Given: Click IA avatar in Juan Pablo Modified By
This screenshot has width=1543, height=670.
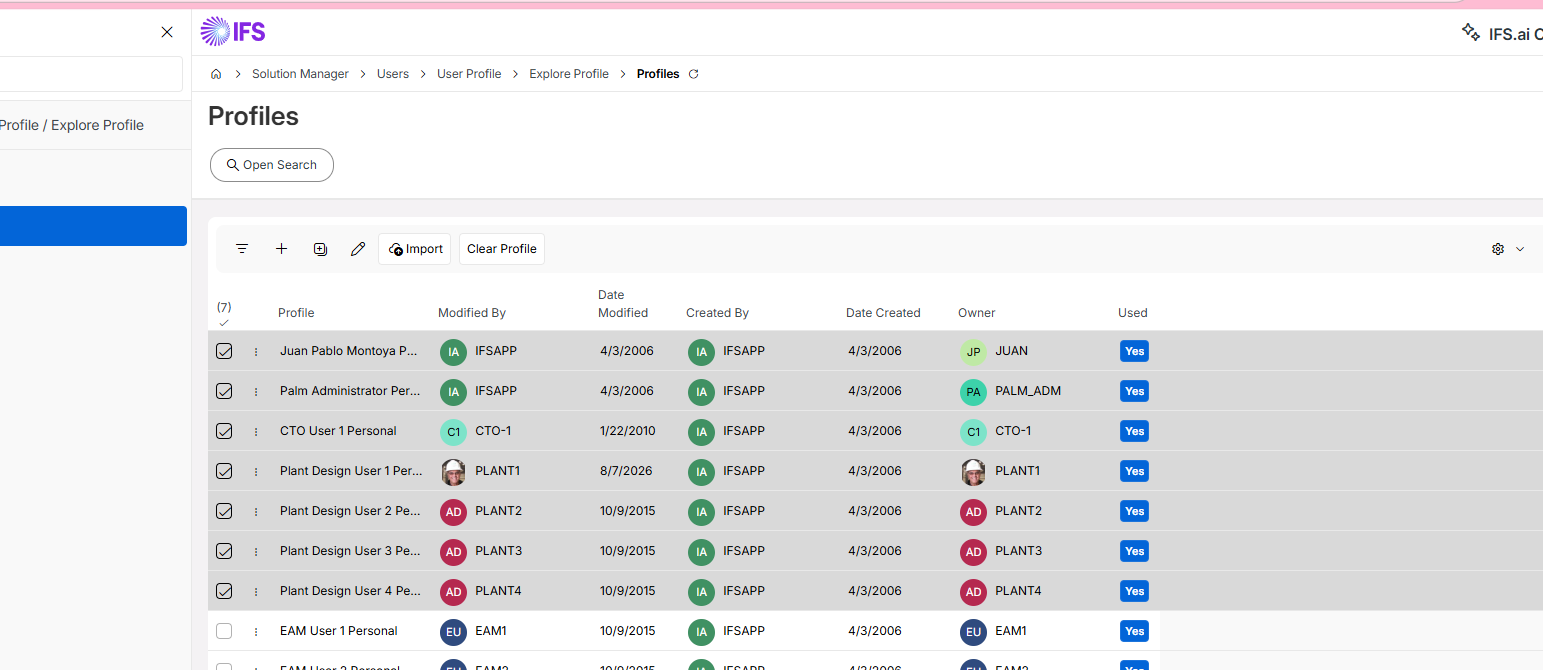Looking at the screenshot, I should click(x=453, y=352).
